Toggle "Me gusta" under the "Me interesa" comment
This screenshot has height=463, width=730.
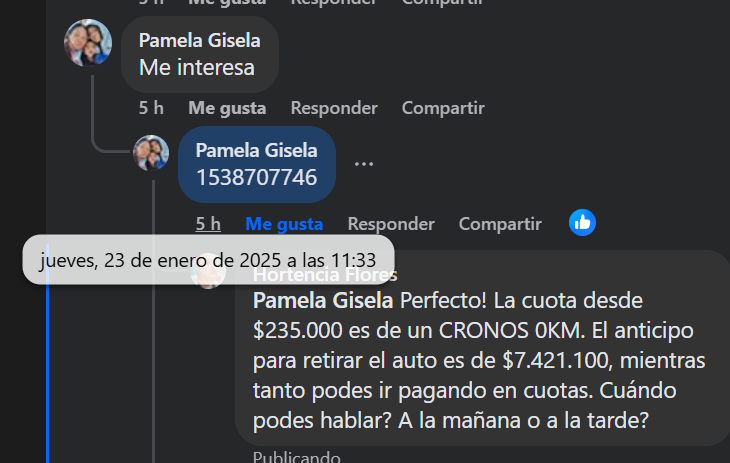[x=227, y=107]
